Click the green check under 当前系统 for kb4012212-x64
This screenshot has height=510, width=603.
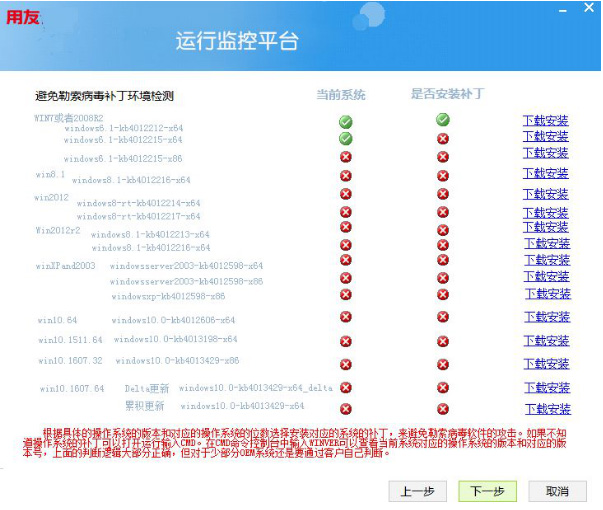[346, 121]
